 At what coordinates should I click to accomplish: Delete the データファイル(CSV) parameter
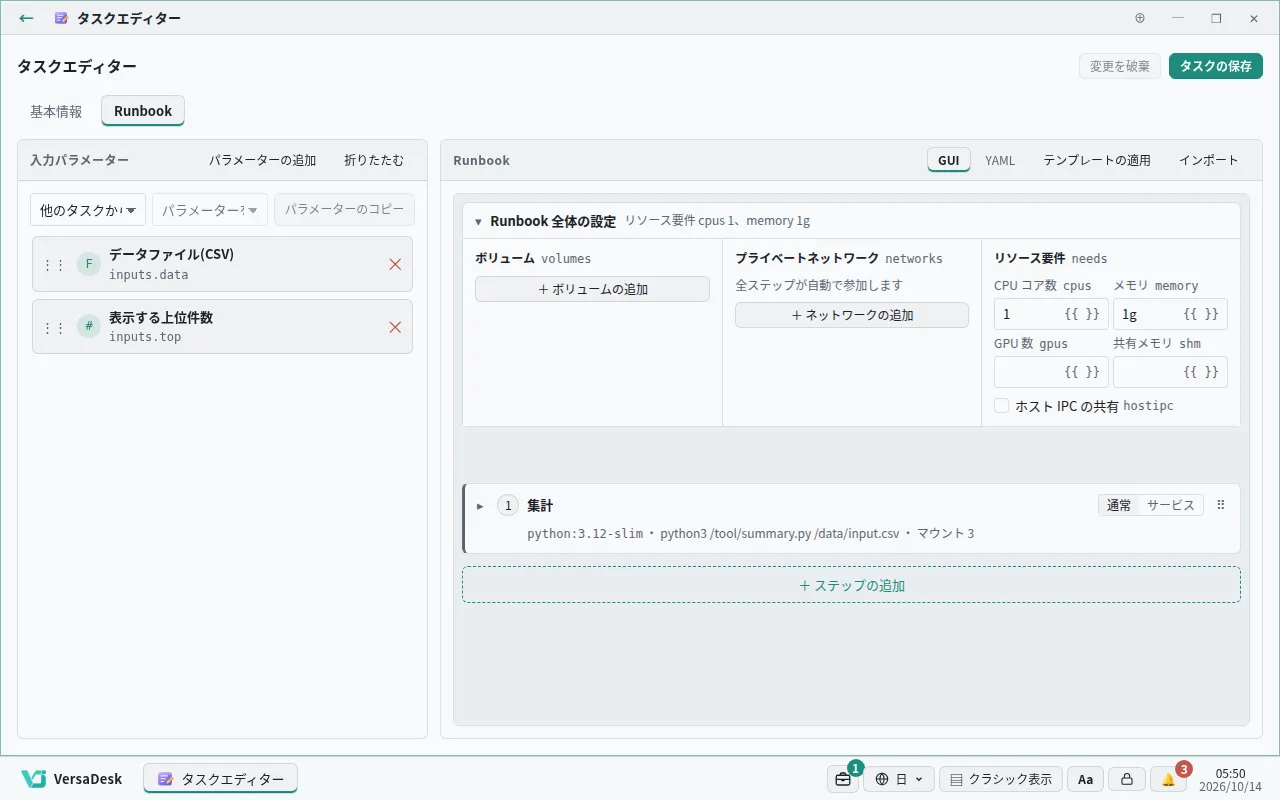coord(395,264)
